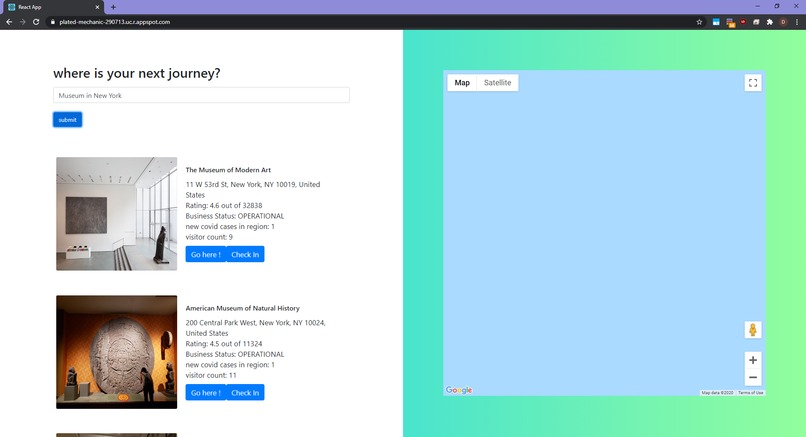
Task: View site info via the padlock icon
Action: pos(52,22)
